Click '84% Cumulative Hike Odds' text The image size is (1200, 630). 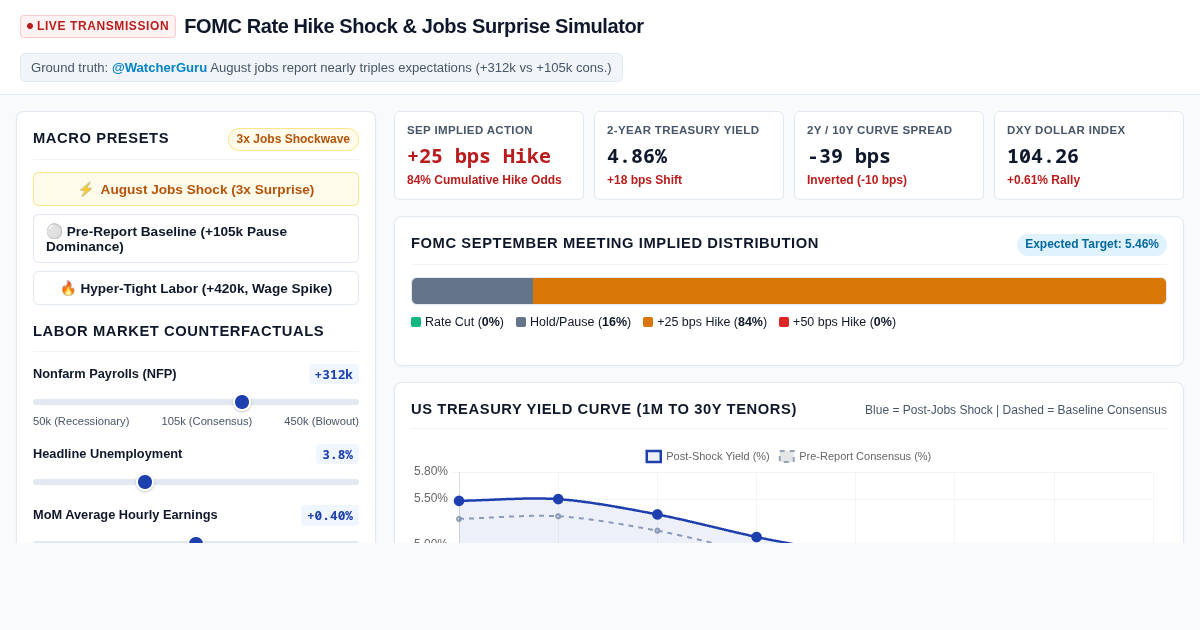484,180
